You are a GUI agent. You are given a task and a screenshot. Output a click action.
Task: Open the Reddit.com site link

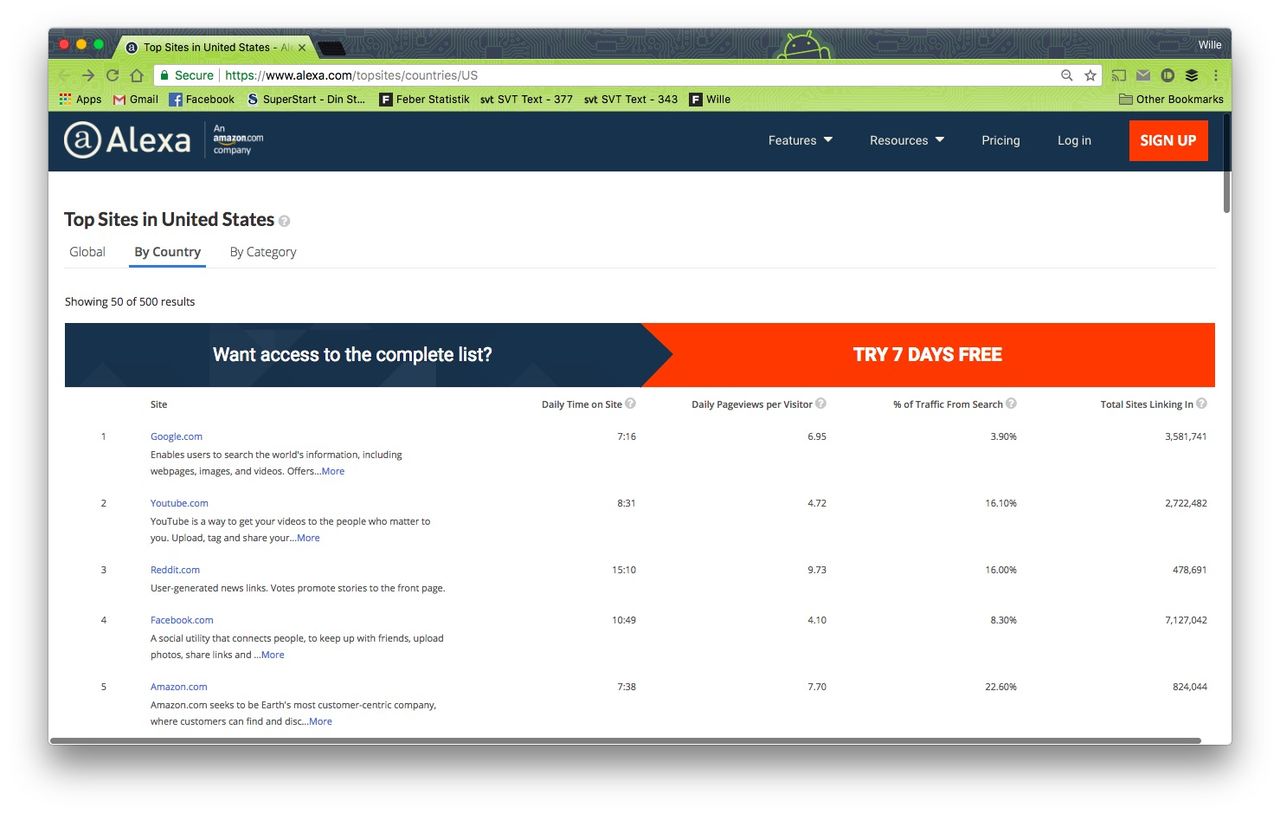click(x=175, y=570)
